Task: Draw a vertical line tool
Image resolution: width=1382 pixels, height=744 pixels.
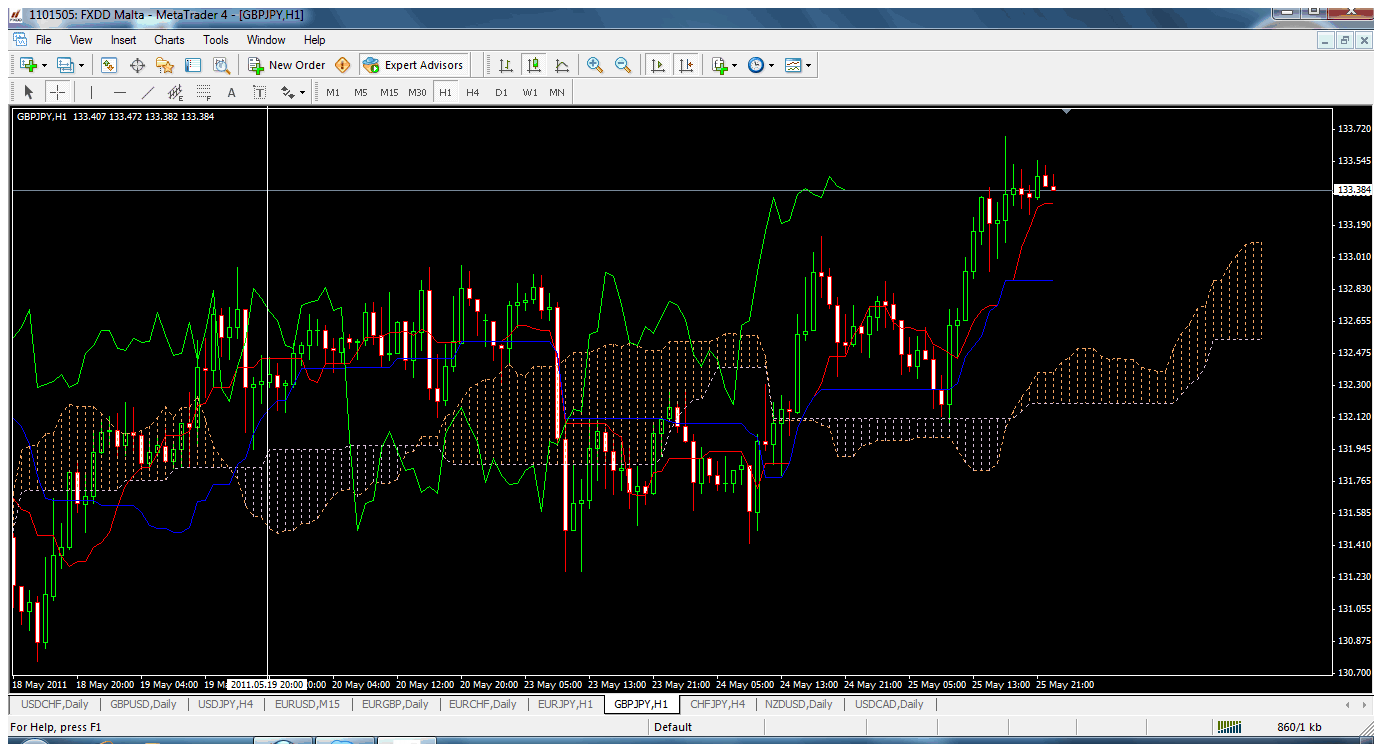Action: coord(91,92)
